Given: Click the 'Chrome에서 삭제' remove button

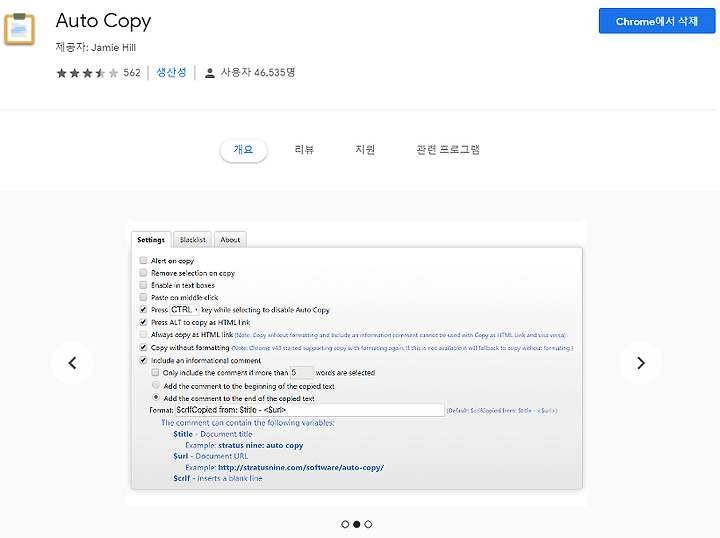Looking at the screenshot, I should 657,21.
